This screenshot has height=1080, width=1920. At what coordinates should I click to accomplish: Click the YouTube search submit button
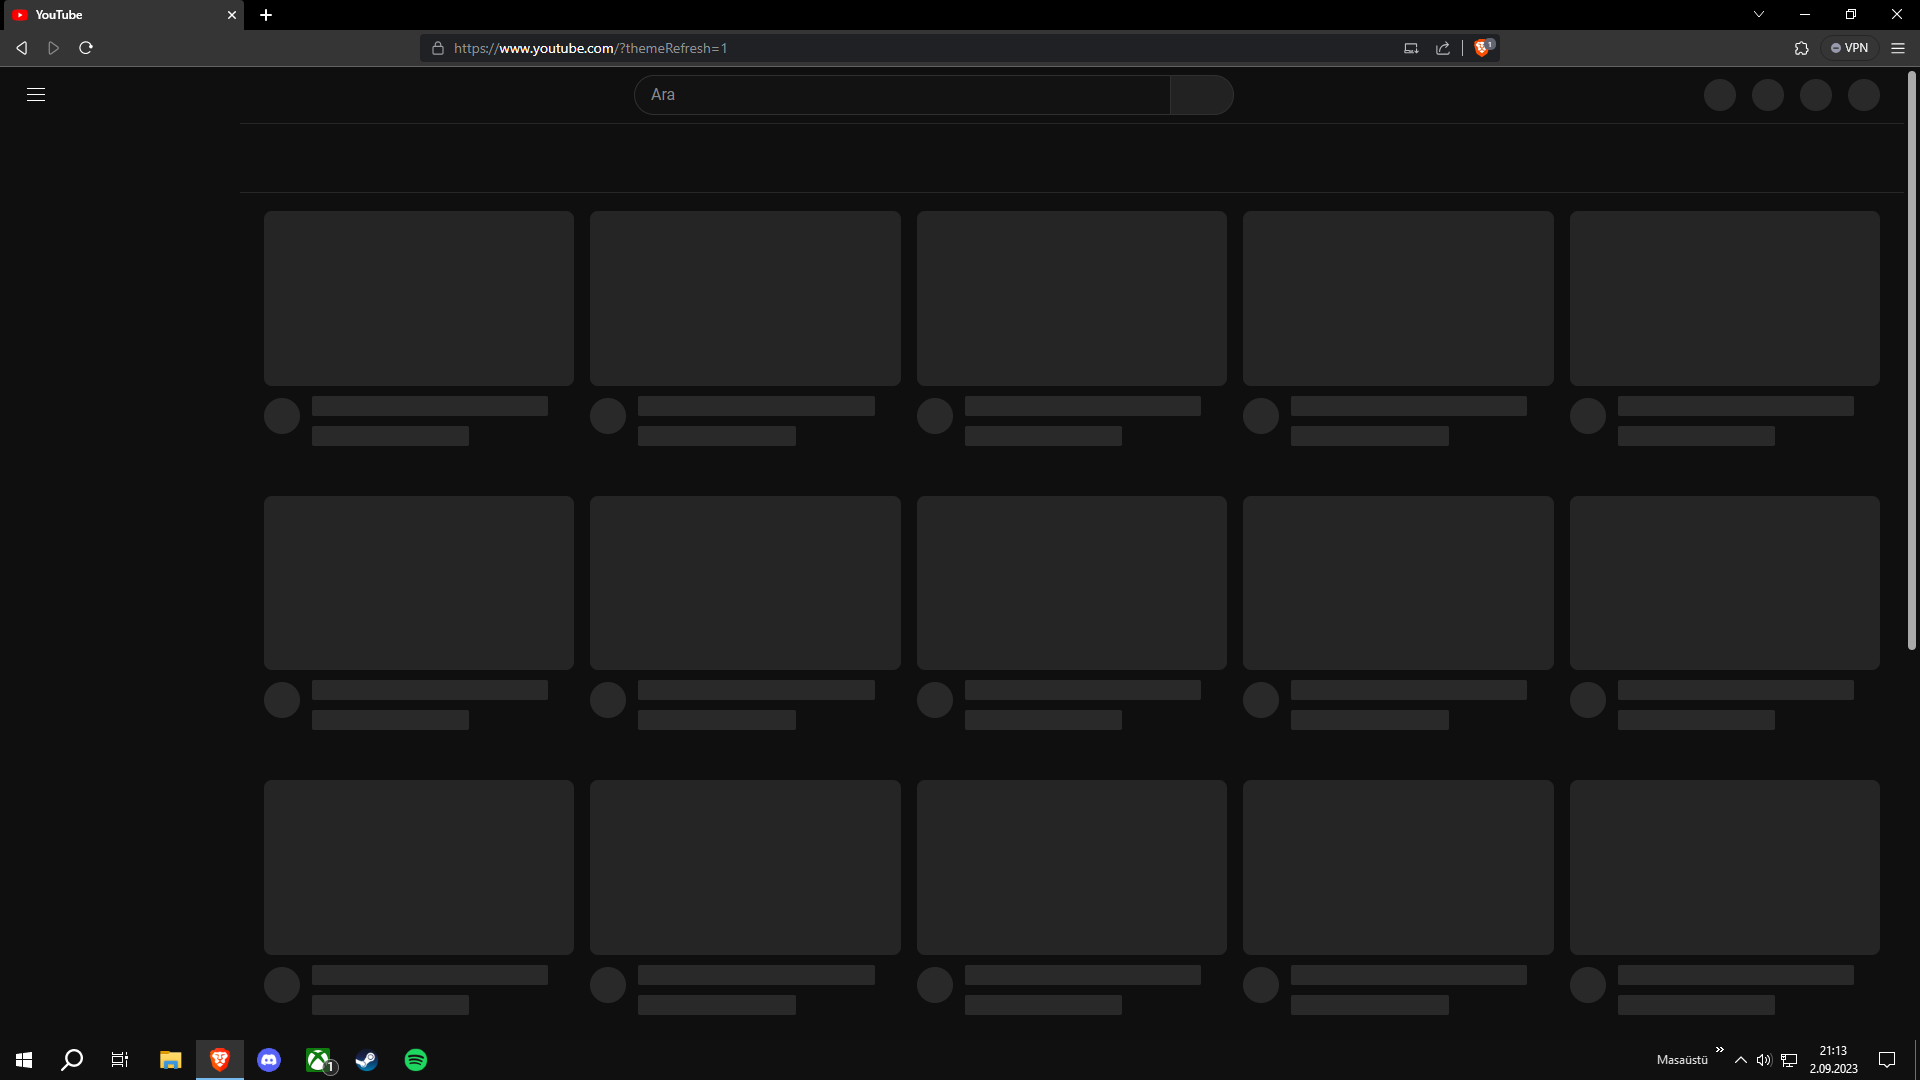coord(1201,95)
